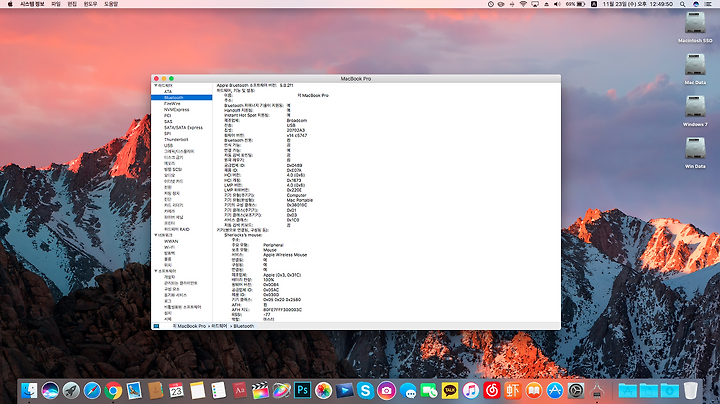Open the 도움말 menu in menu bar
This screenshot has width=720, height=404.
111,4
